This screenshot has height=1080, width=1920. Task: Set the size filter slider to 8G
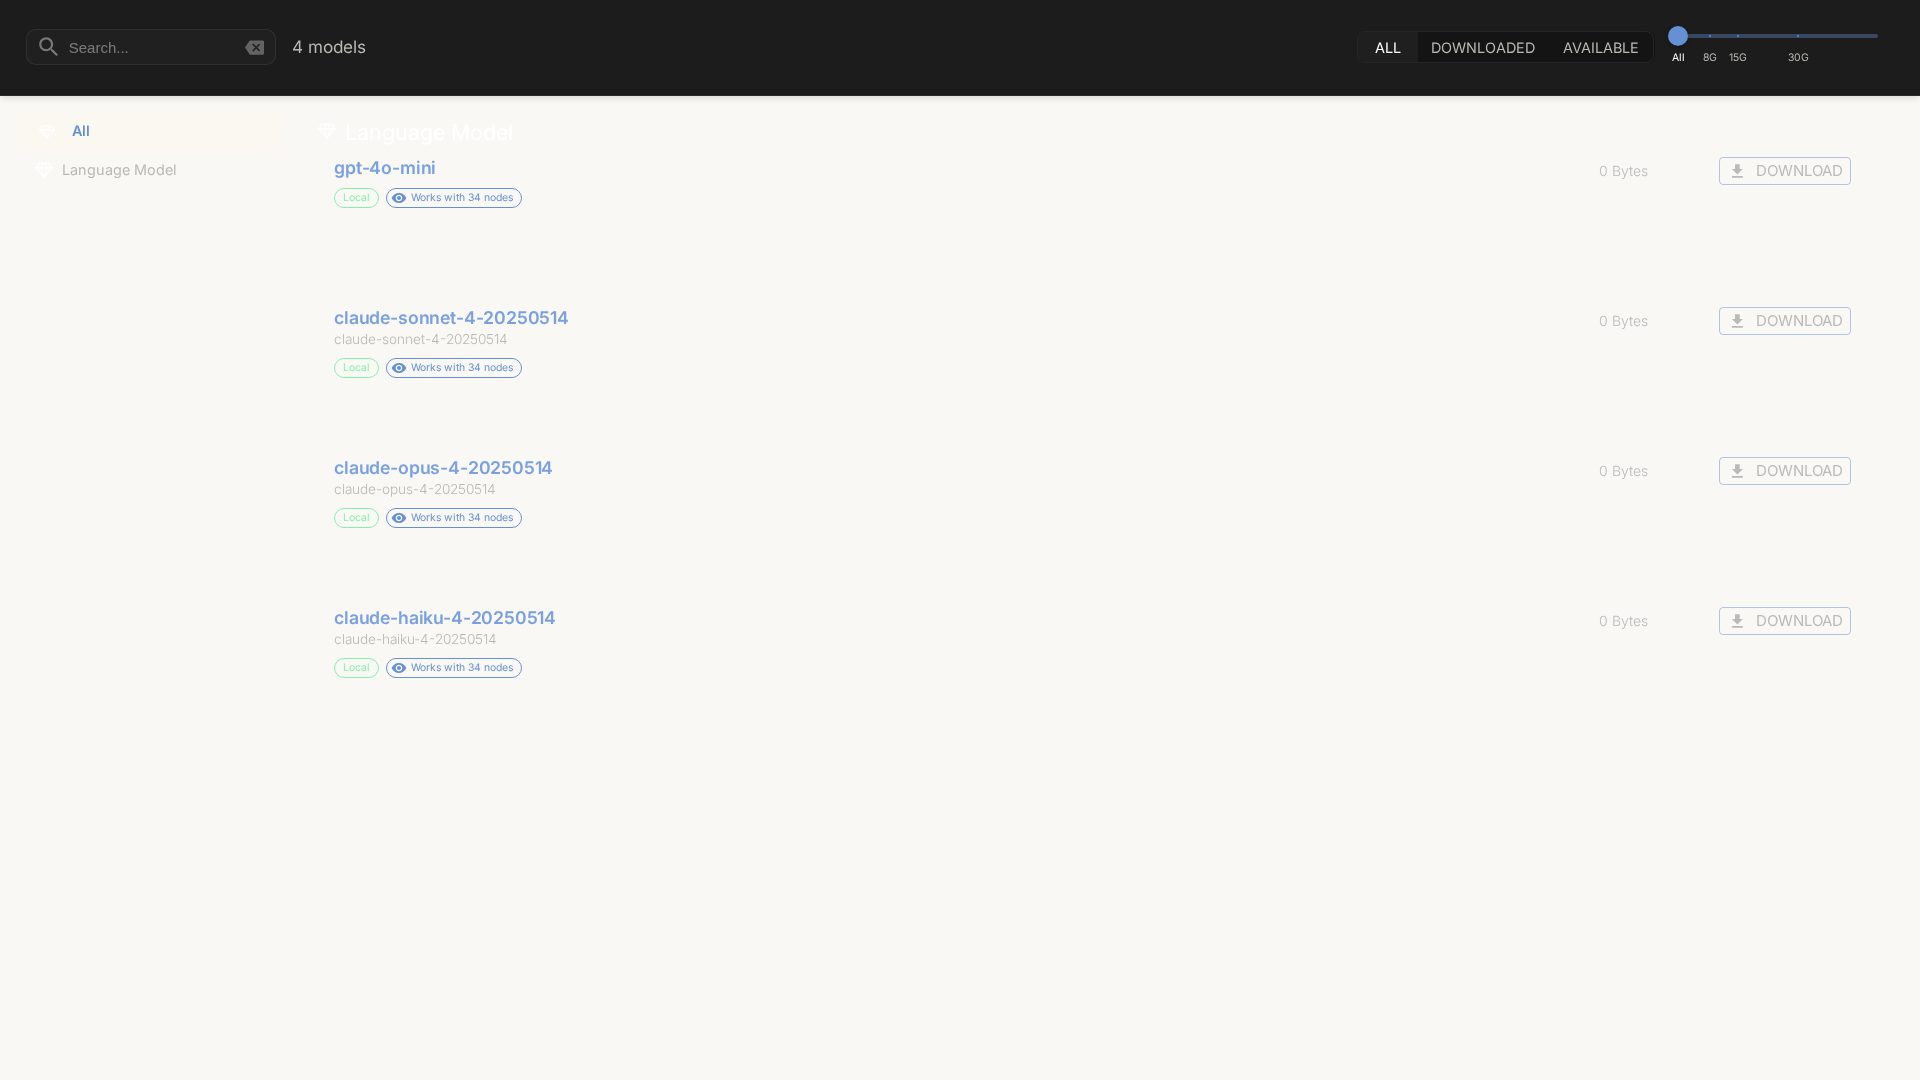click(1710, 34)
